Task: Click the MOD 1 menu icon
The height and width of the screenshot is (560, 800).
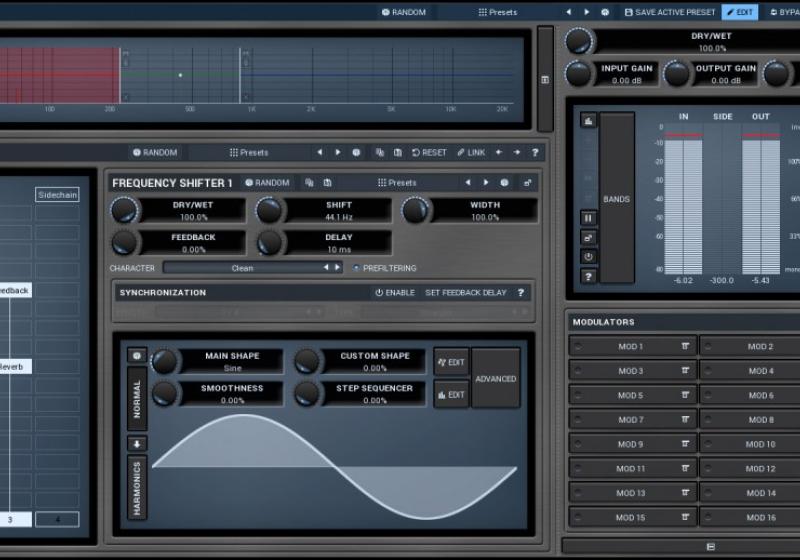Action: [686, 346]
